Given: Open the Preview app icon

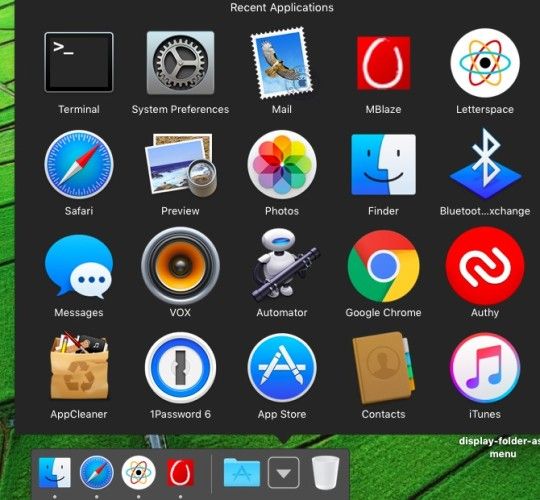Looking at the screenshot, I should (180, 165).
